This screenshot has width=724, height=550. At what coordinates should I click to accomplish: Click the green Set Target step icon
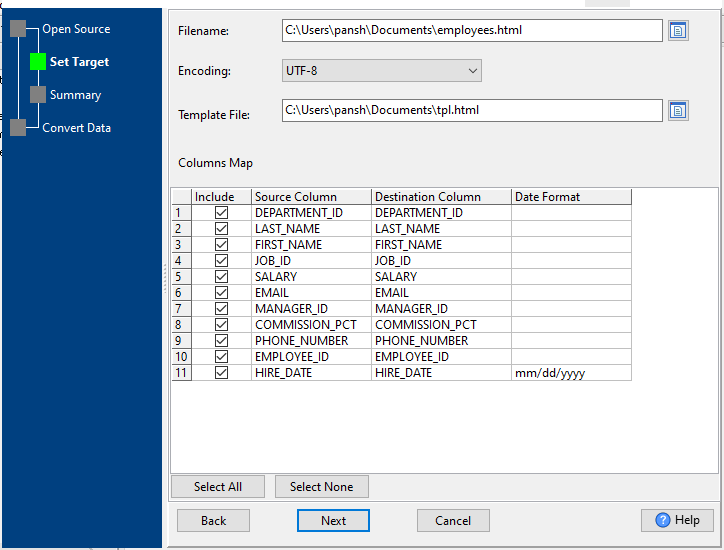coord(38,62)
